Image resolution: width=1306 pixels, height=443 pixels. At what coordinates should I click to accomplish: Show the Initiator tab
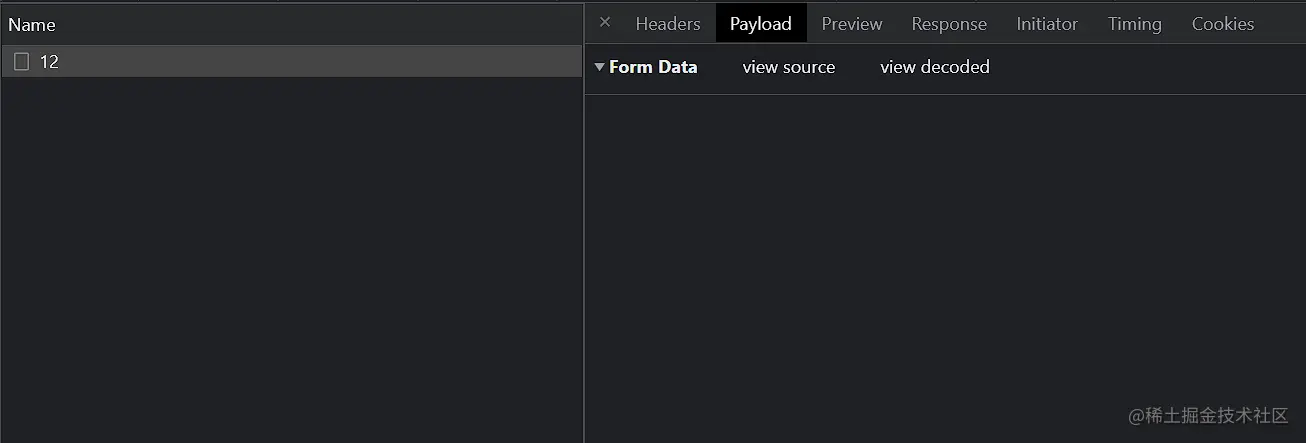pyautogui.click(x=1046, y=24)
